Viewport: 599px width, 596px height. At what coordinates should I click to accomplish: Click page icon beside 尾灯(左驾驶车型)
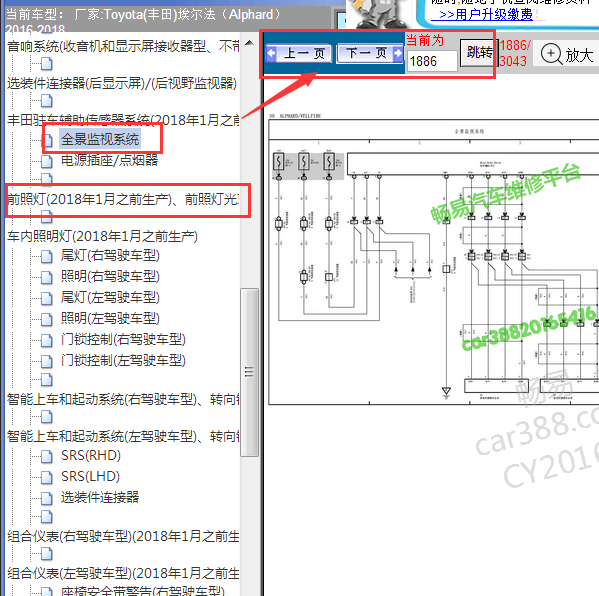point(47,298)
